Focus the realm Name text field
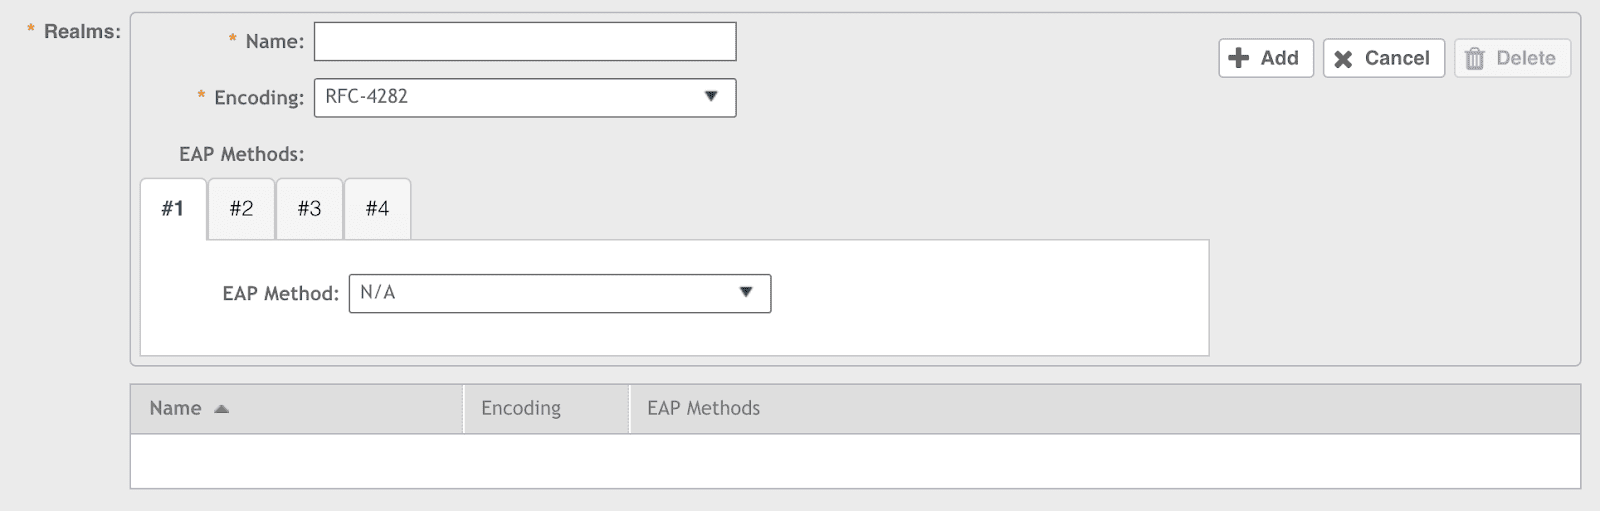 (x=525, y=41)
